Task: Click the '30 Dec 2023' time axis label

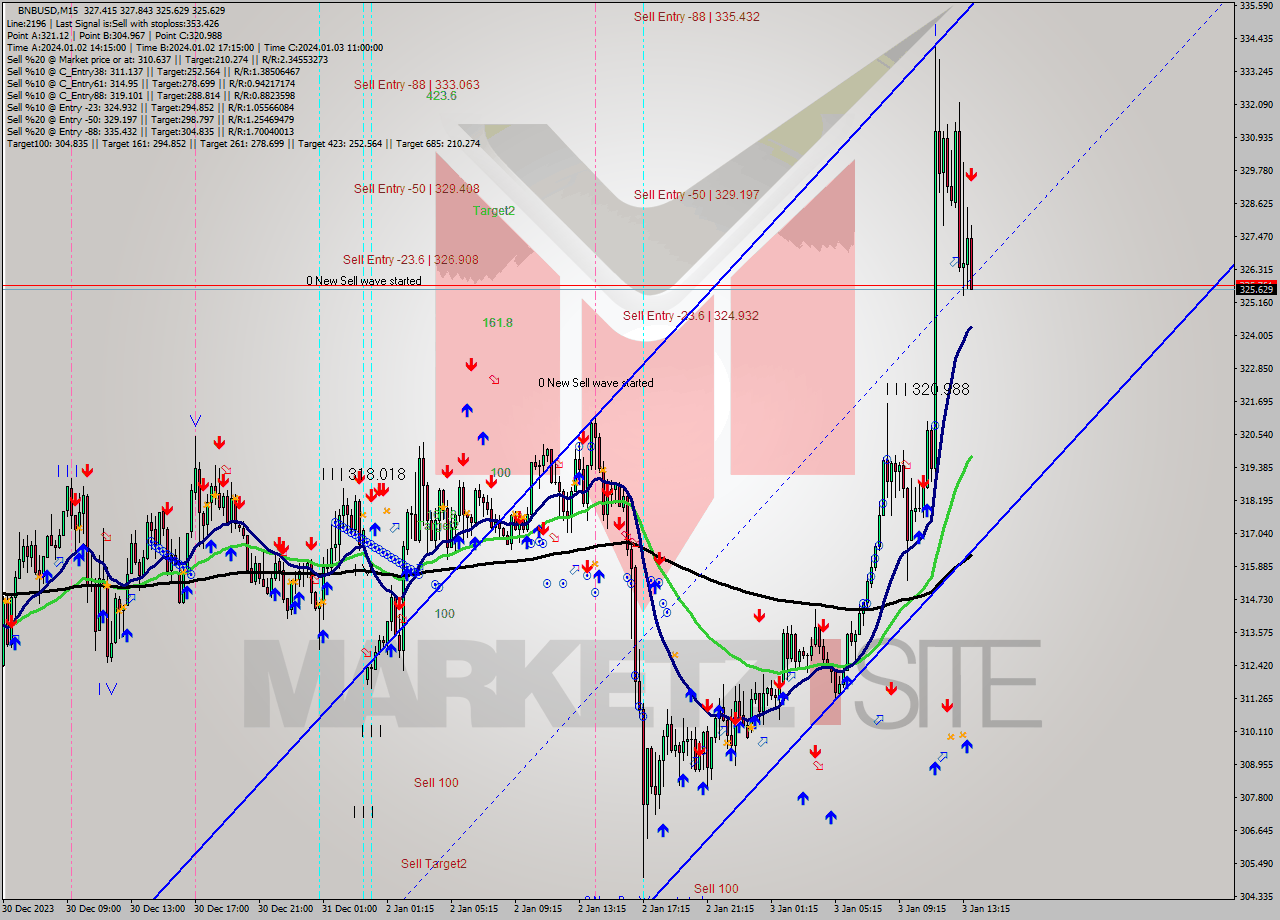Action: (29, 910)
